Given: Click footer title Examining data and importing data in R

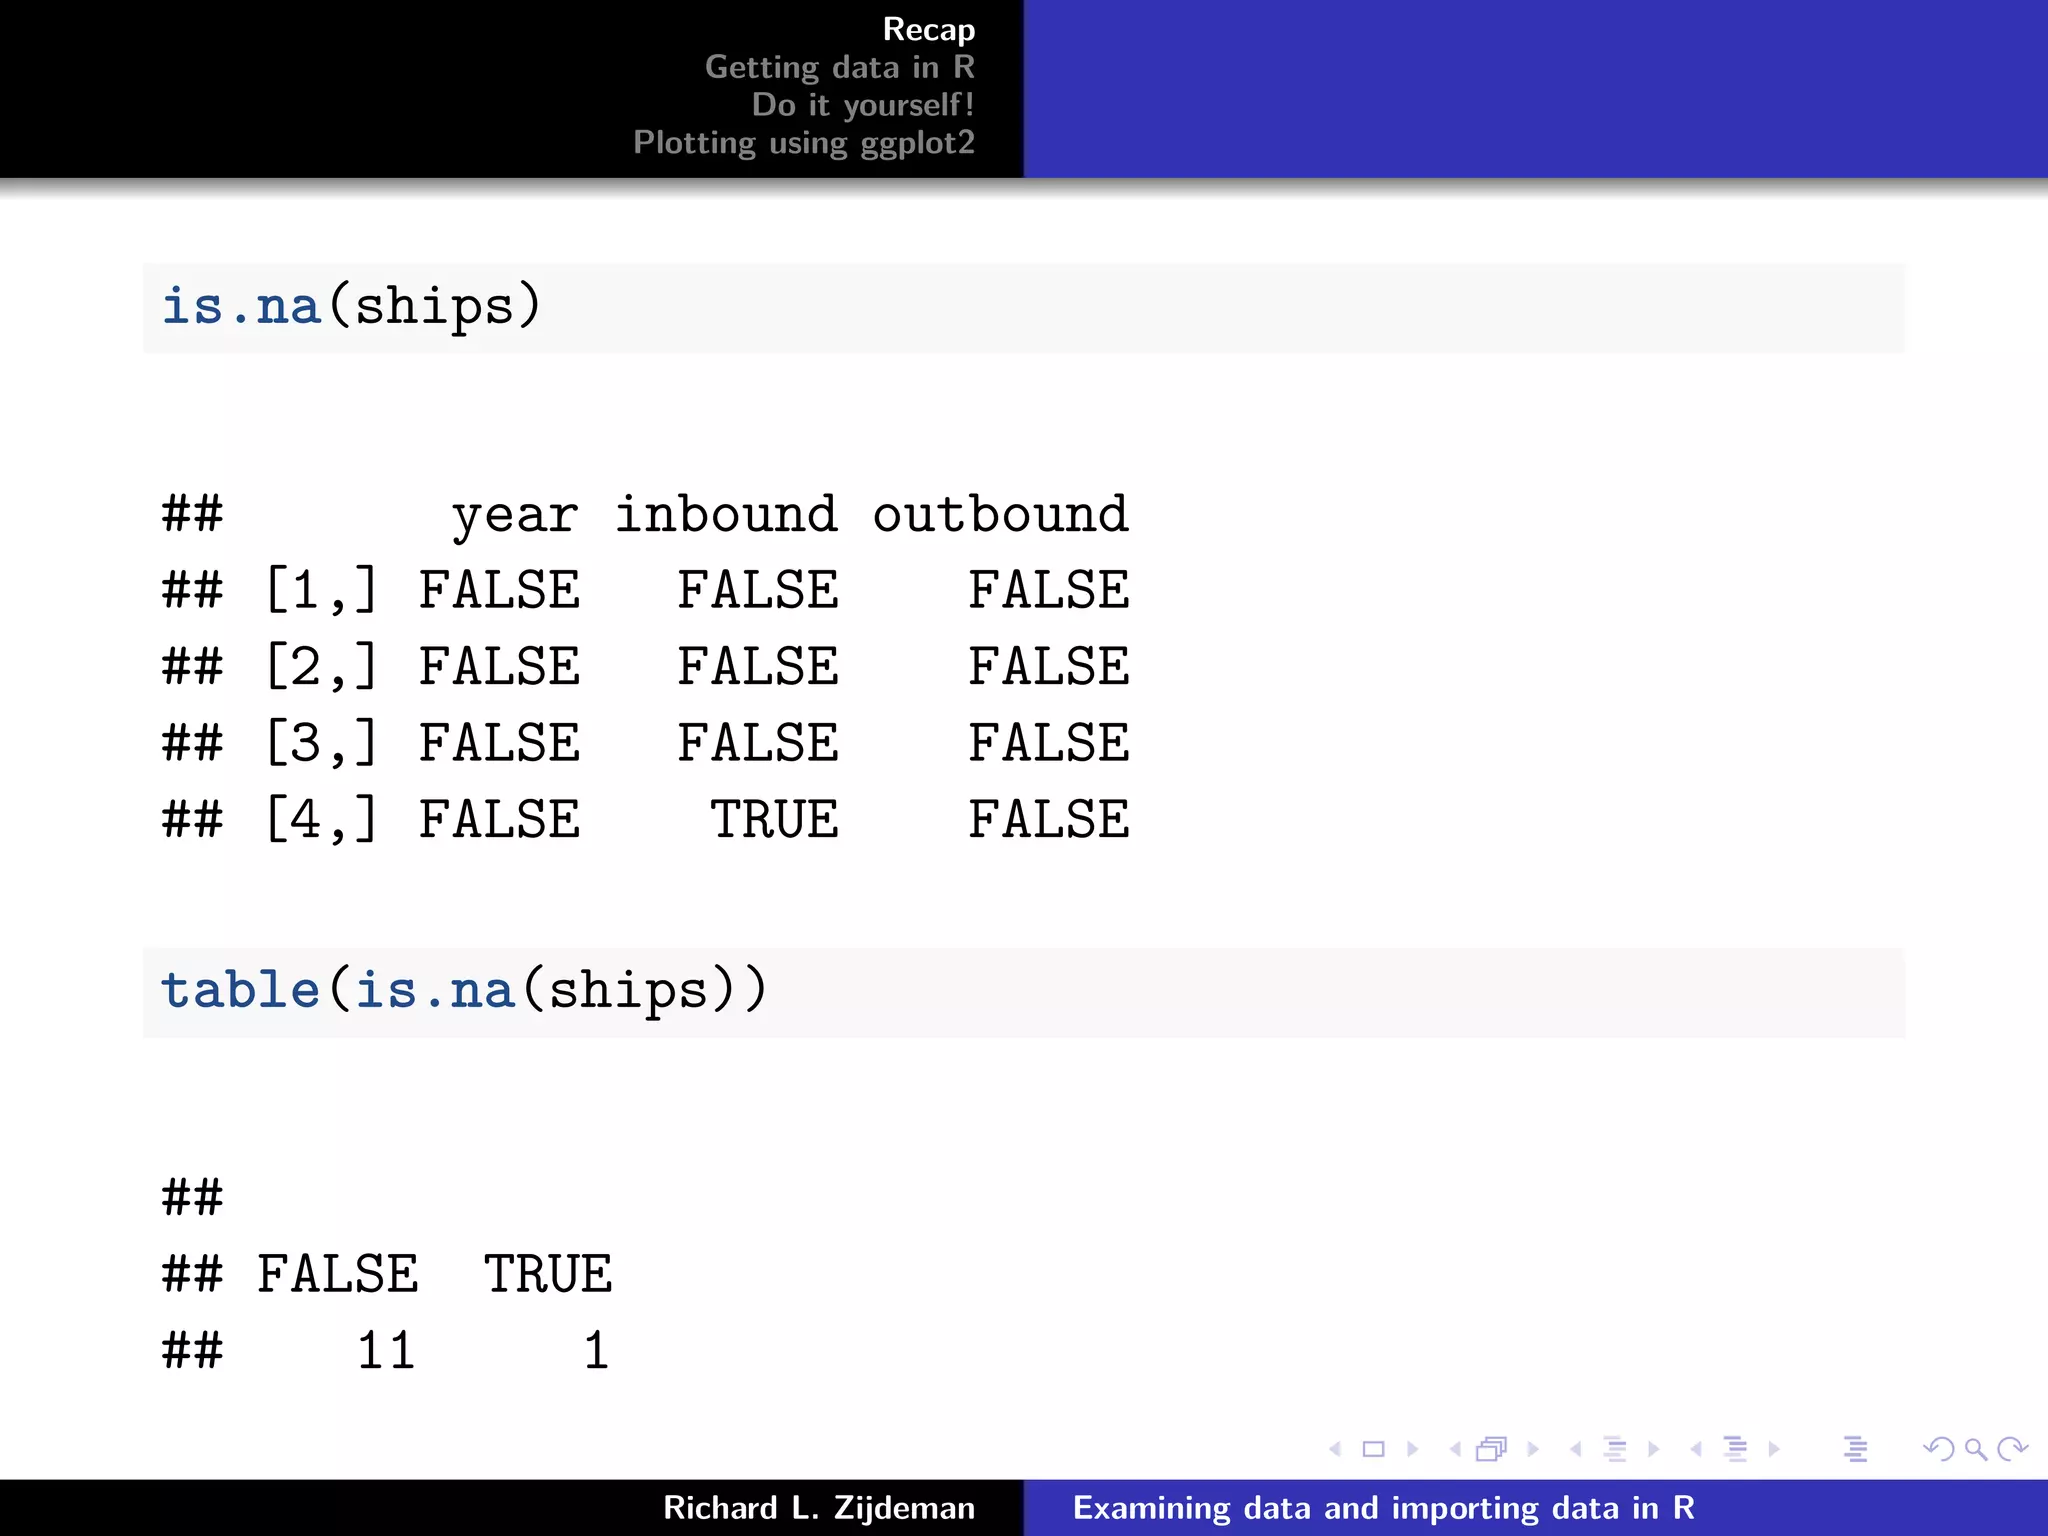Looking at the screenshot, I should (x=1384, y=1508).
